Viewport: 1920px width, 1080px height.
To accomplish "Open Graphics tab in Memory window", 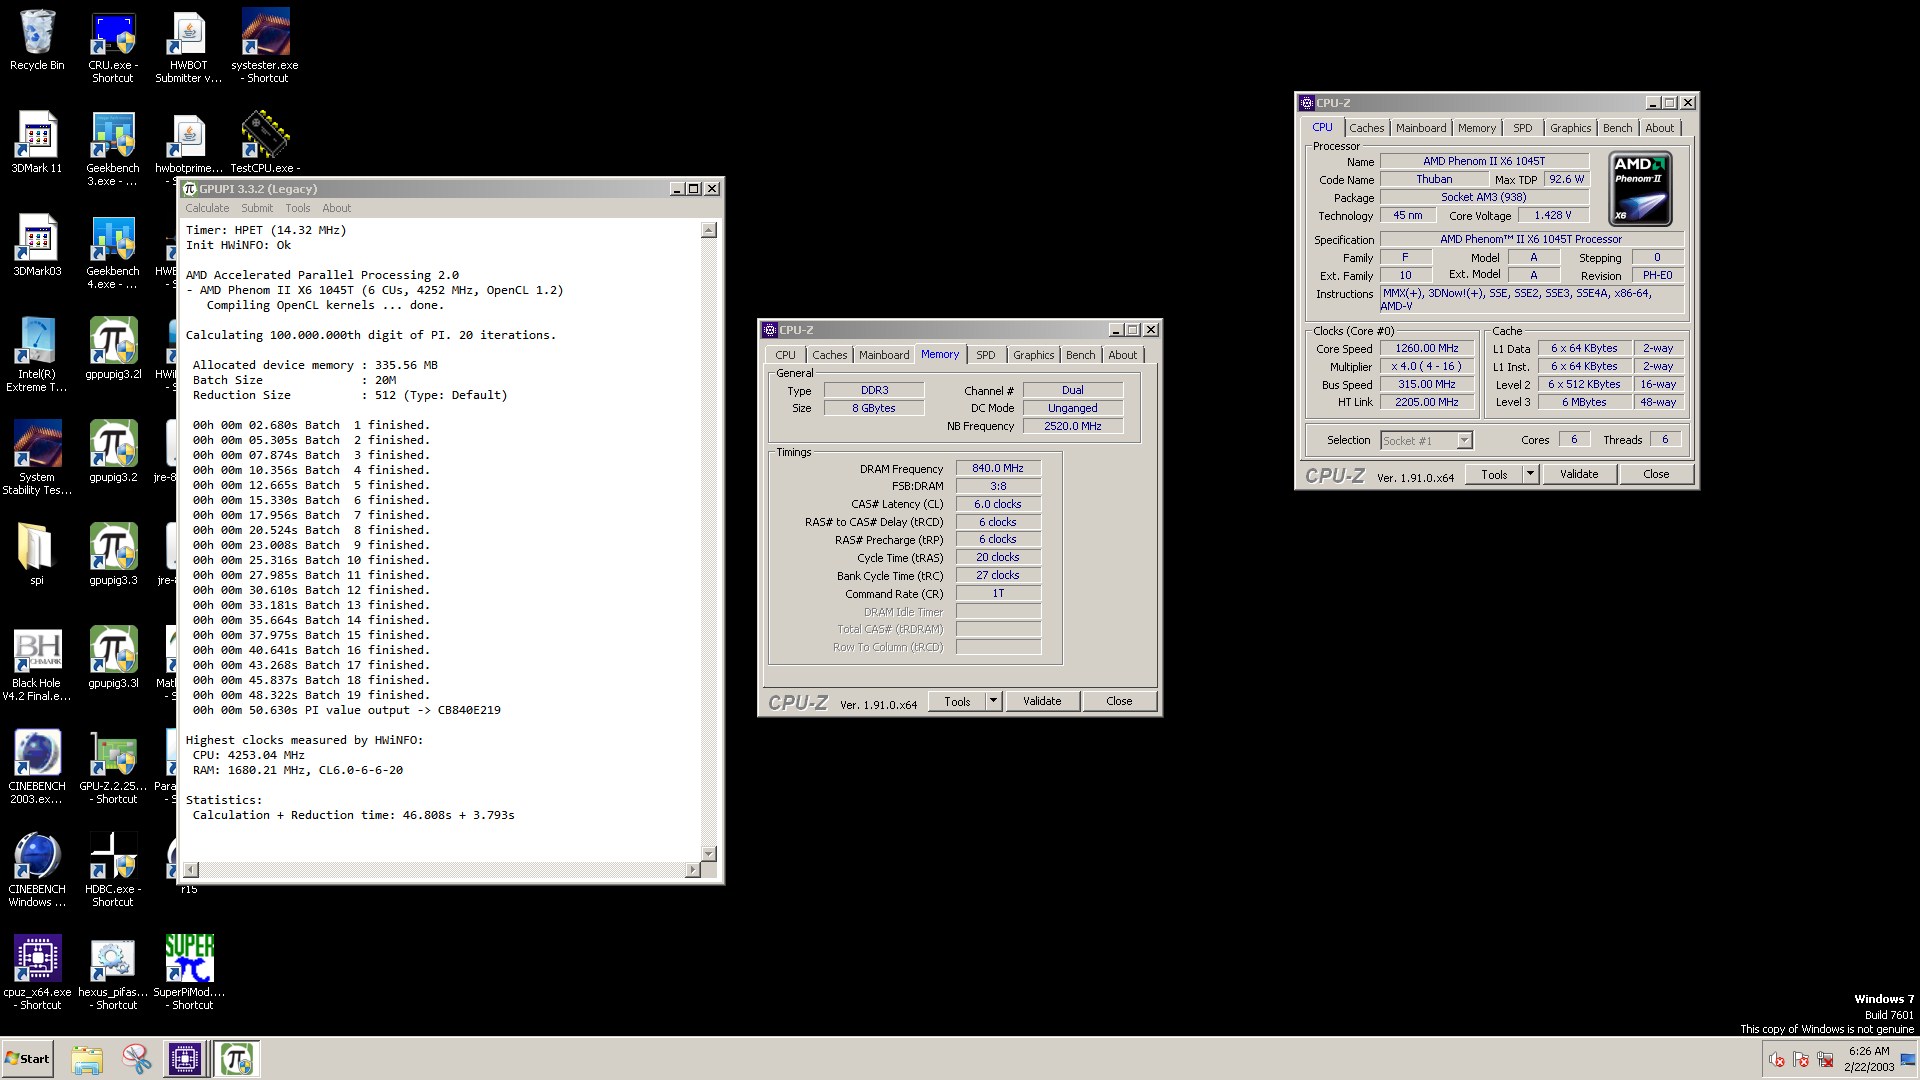I will pyautogui.click(x=1033, y=355).
